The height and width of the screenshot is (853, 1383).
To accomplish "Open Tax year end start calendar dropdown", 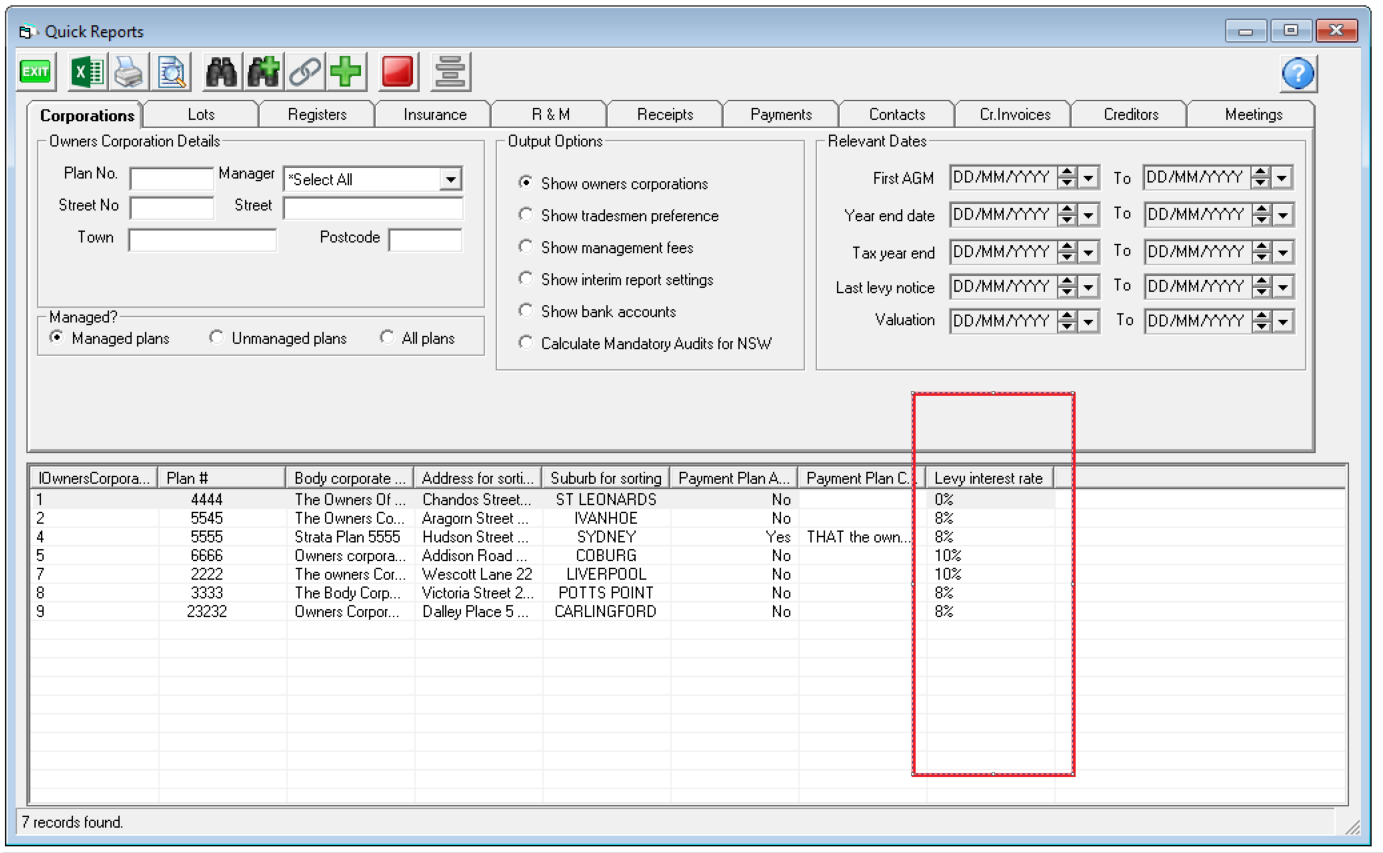I will click(x=1089, y=251).
